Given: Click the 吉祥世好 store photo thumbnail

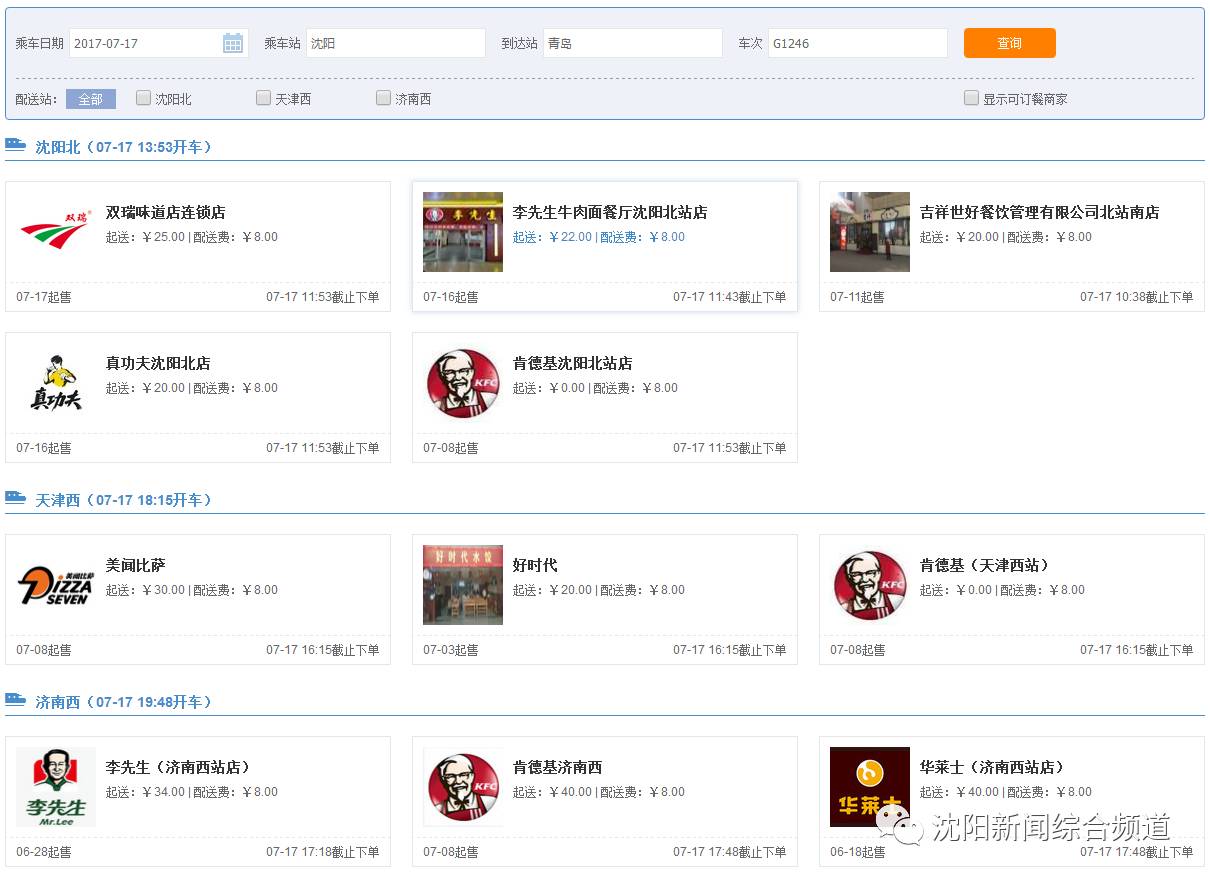Looking at the screenshot, I should point(869,231).
